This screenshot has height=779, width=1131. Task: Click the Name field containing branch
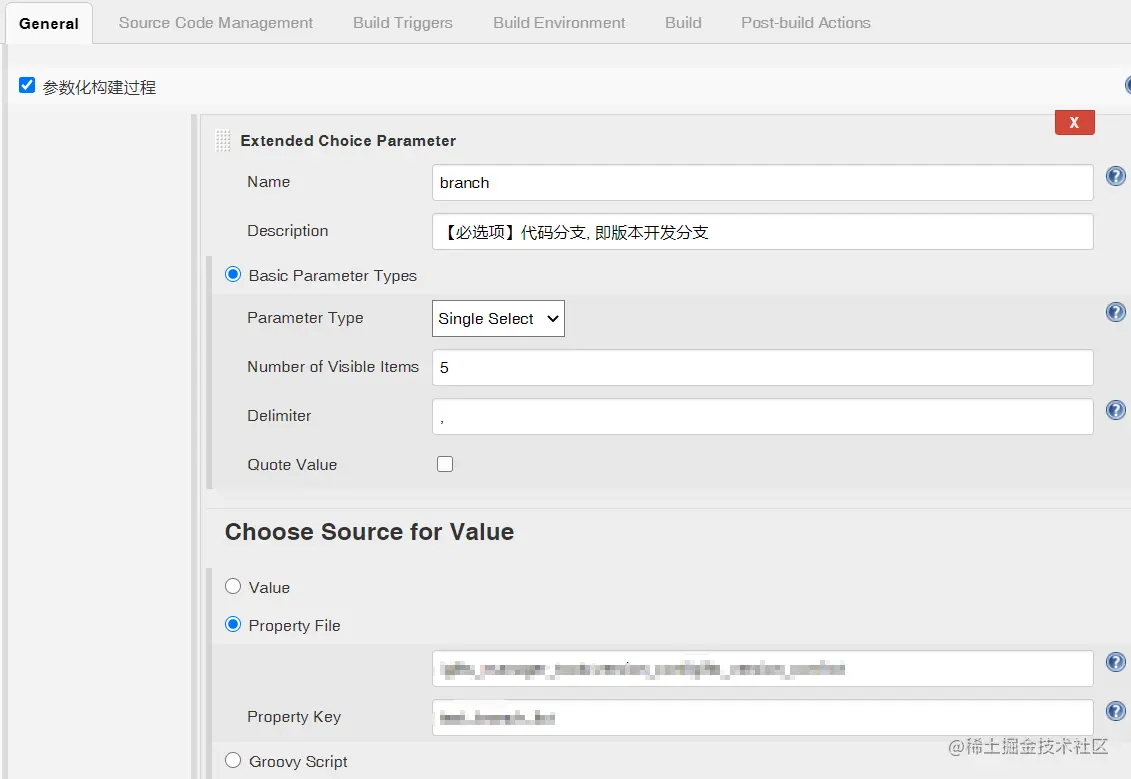[762, 183]
